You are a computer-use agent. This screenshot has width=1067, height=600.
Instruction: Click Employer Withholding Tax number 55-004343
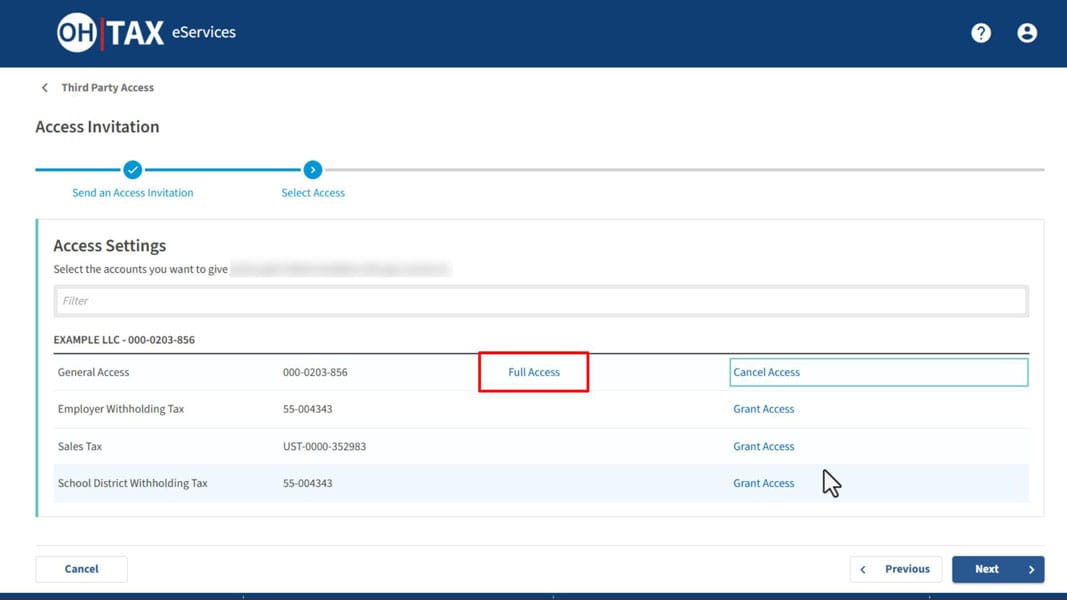click(x=308, y=409)
